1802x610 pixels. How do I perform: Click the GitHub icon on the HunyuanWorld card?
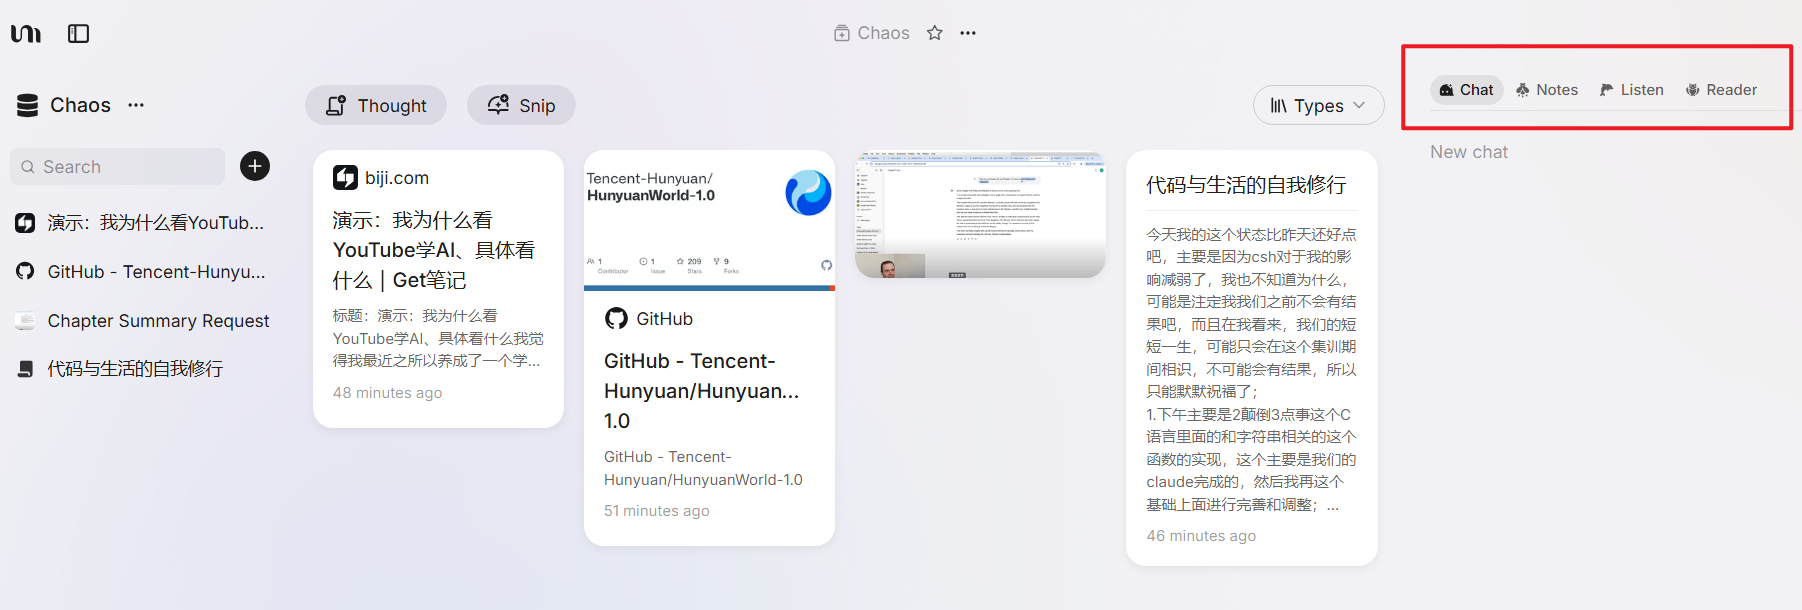coord(617,319)
